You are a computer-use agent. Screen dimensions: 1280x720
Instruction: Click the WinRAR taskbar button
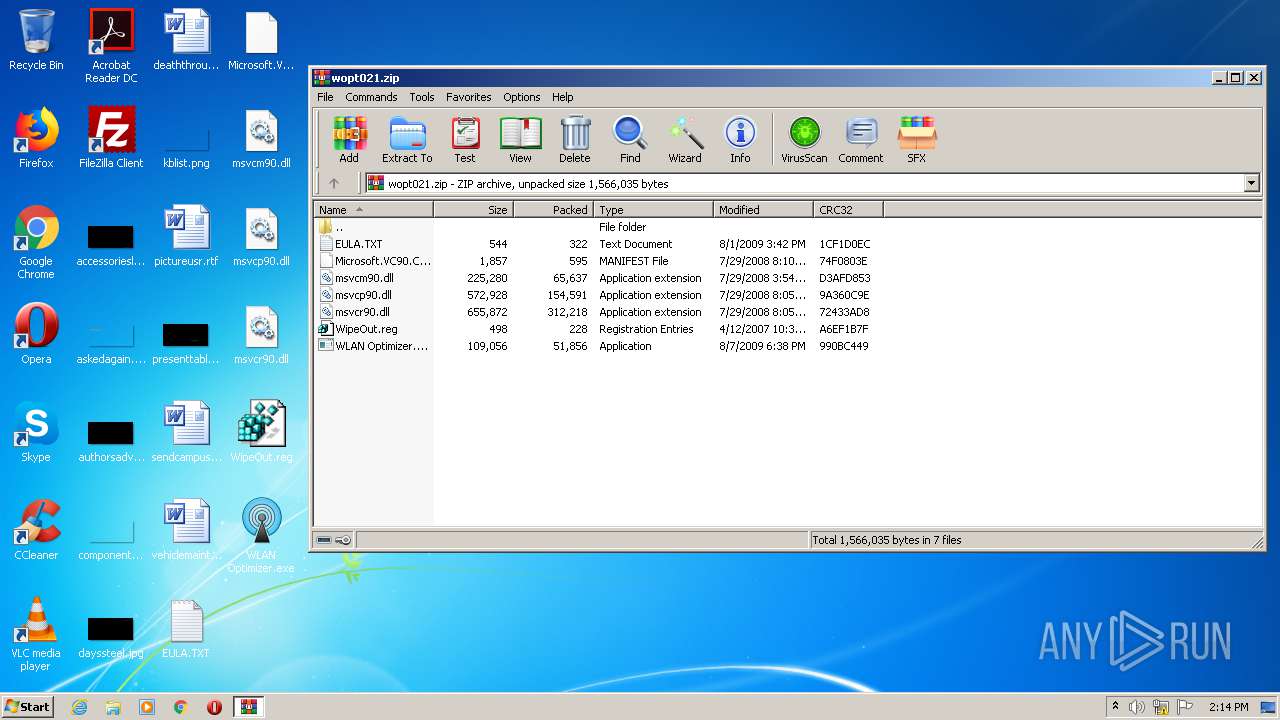click(248, 707)
